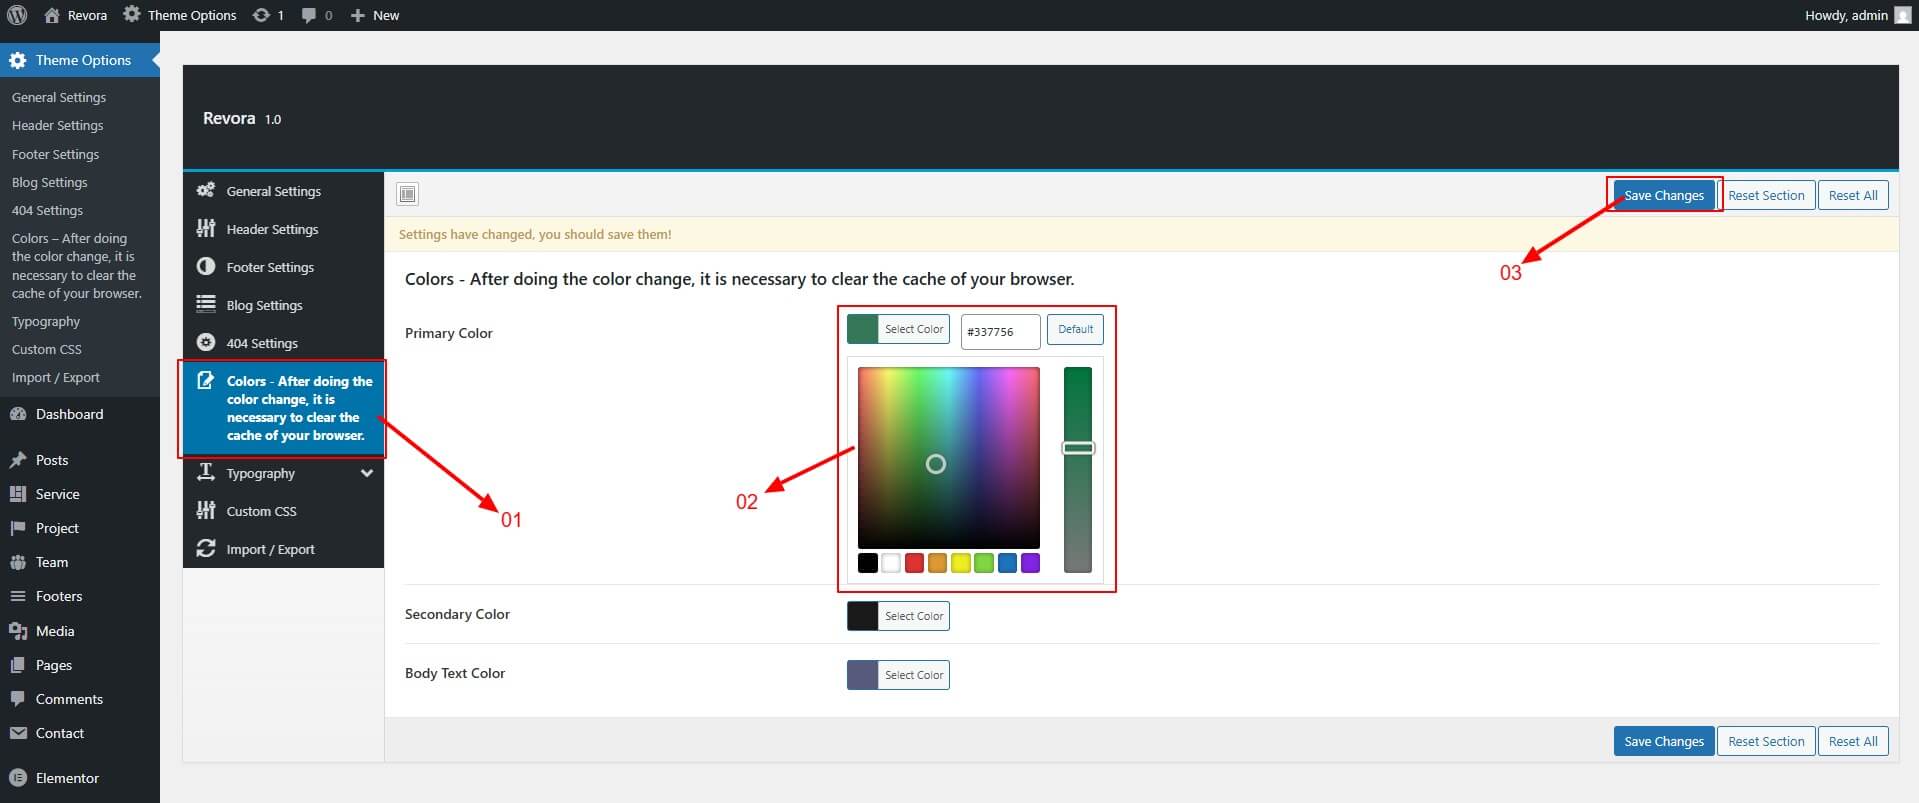Pick the white palette swatch
The width and height of the screenshot is (1919, 803).
[891, 563]
